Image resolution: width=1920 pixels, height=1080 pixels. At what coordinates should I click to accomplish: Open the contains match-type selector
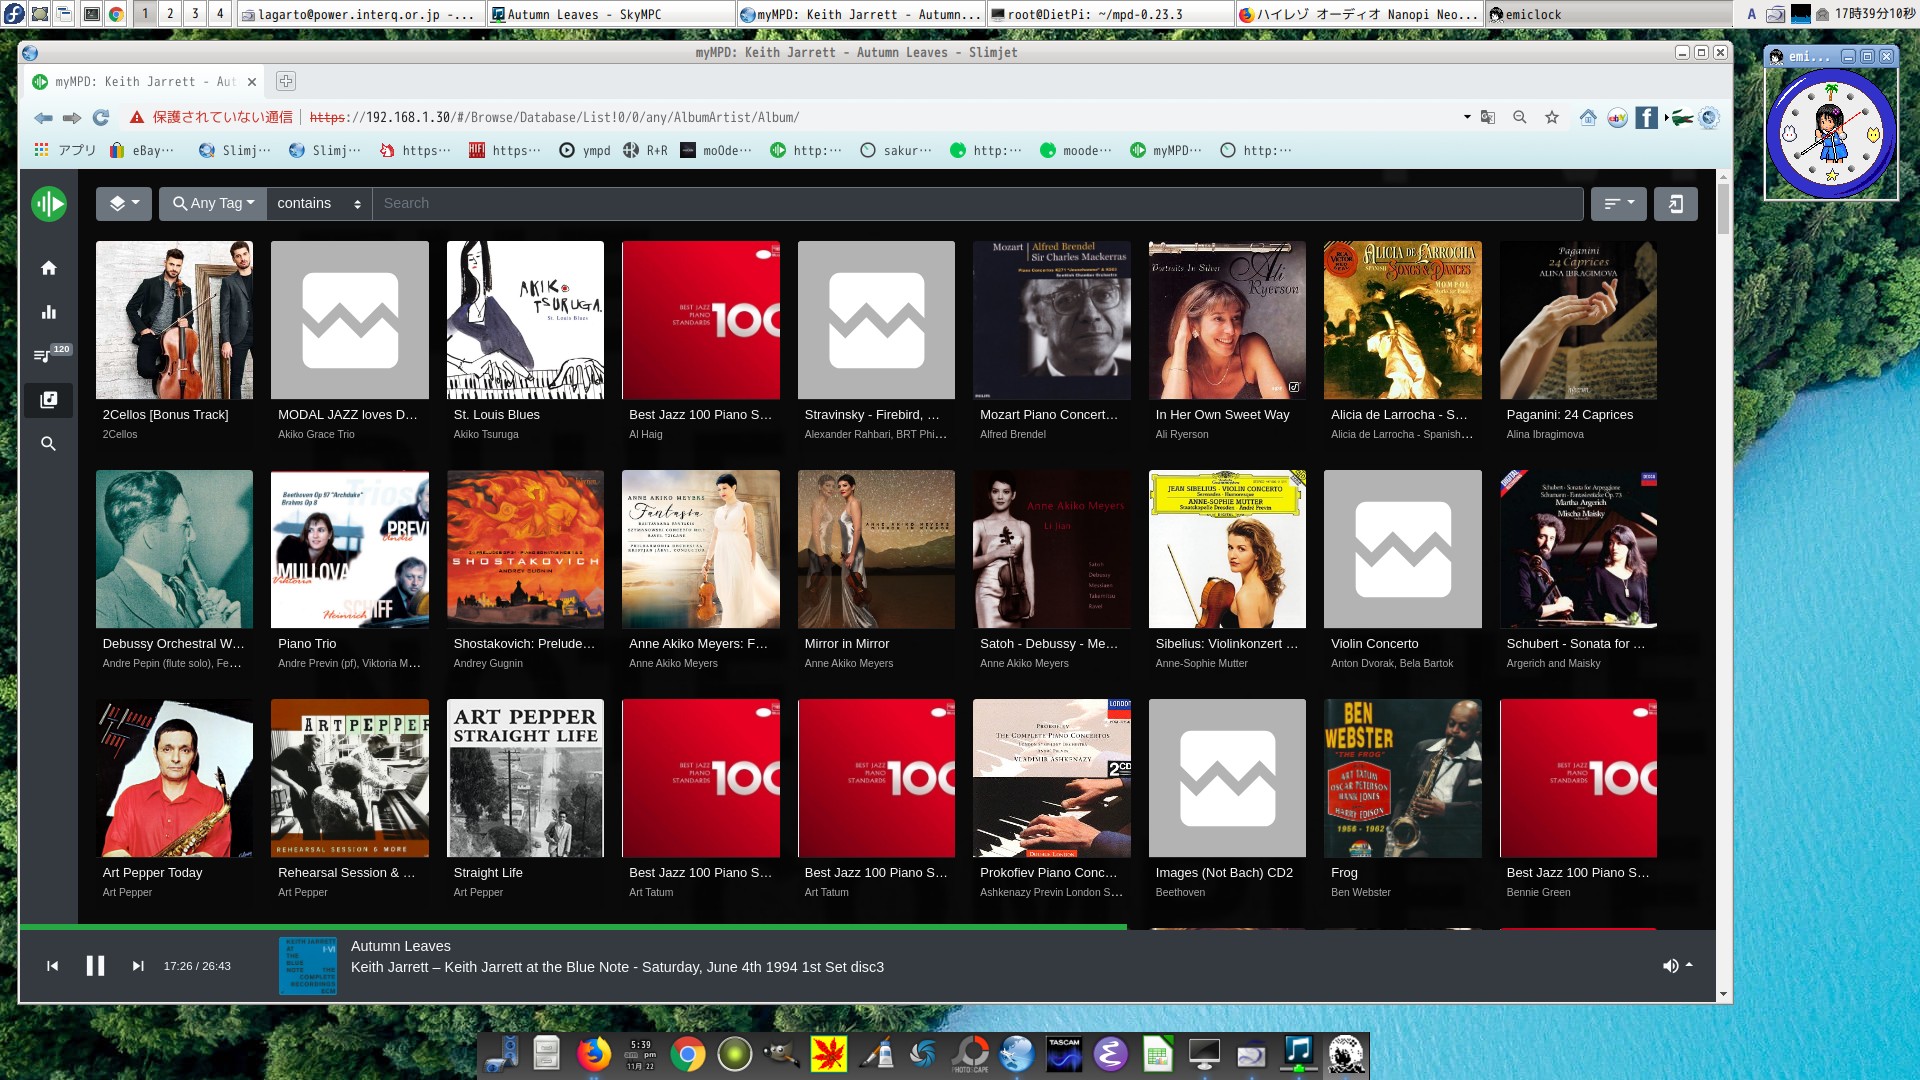319,204
